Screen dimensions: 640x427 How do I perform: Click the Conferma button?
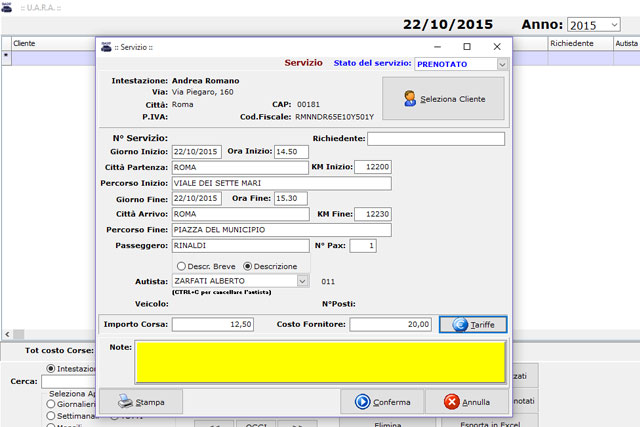coord(383,402)
